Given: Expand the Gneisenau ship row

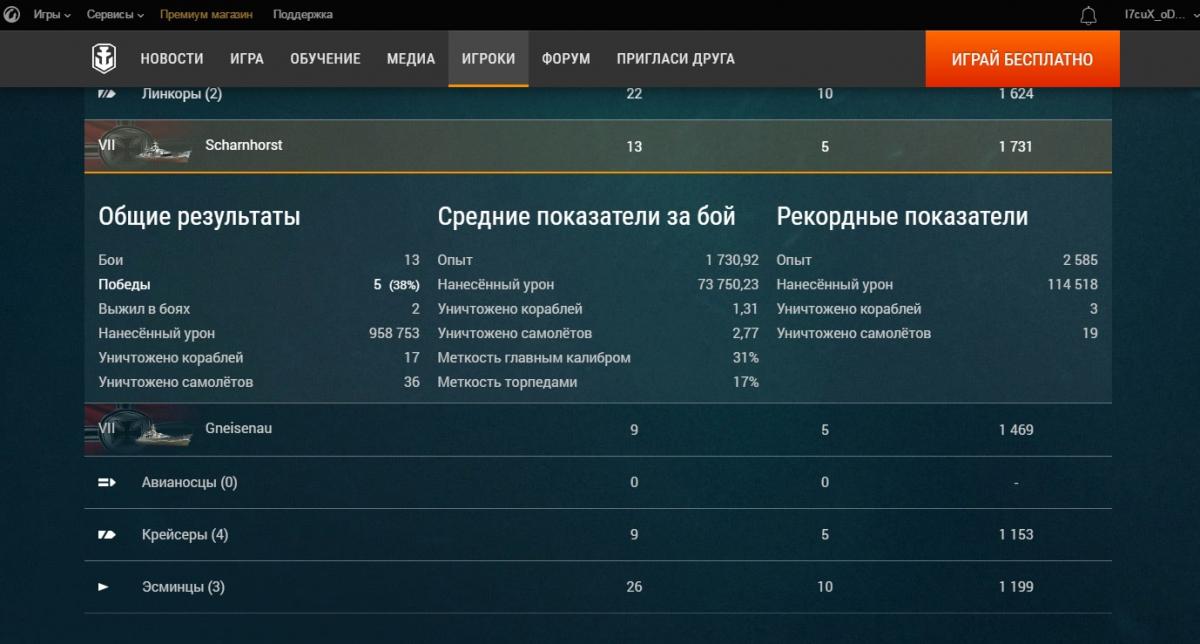Looking at the screenshot, I should coord(598,430).
